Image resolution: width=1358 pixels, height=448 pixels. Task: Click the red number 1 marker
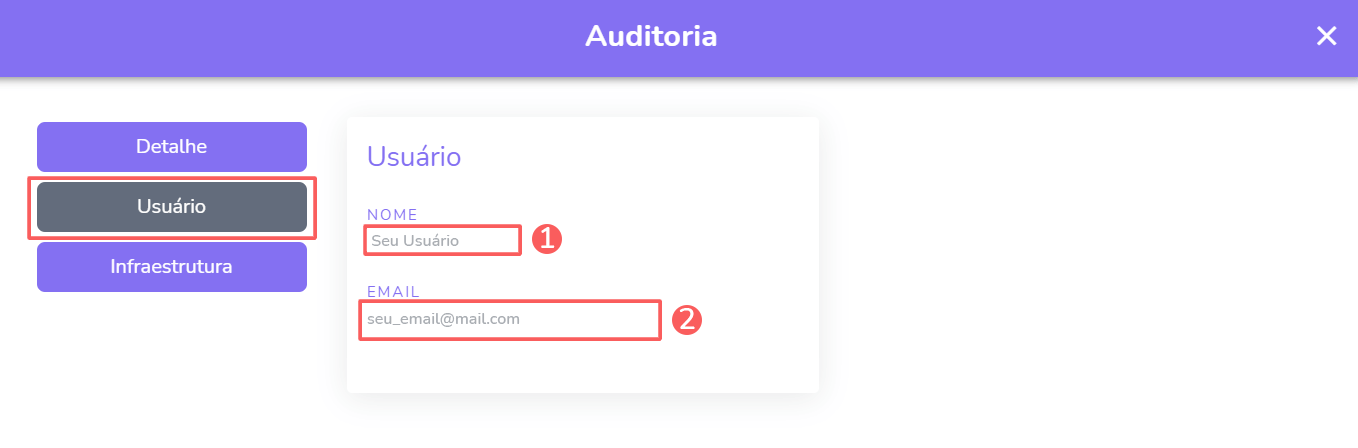[547, 239]
